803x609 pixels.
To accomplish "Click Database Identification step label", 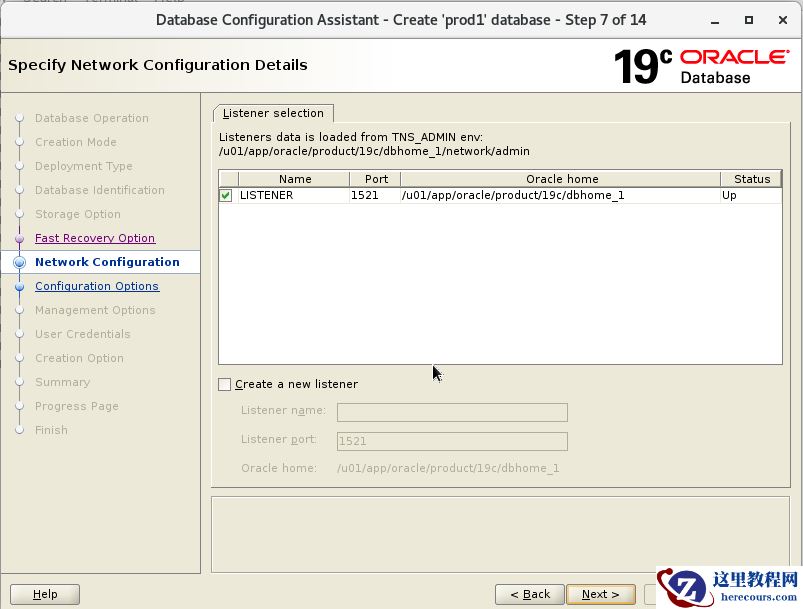I will (100, 190).
